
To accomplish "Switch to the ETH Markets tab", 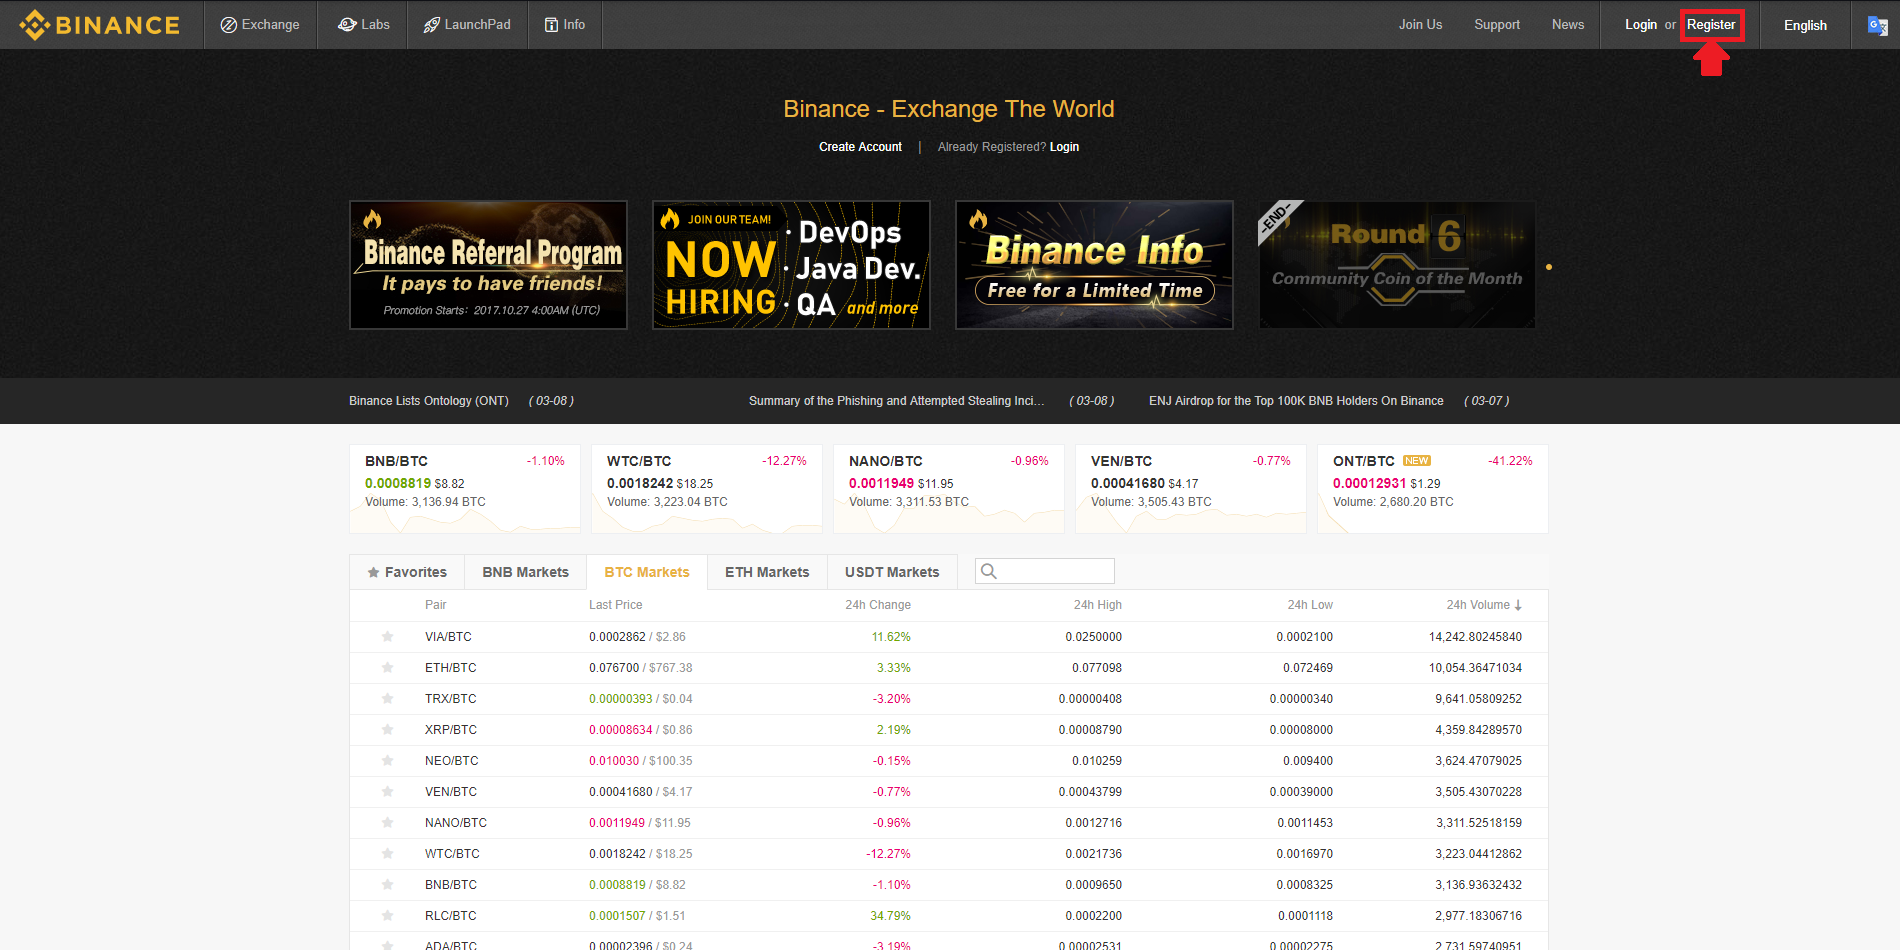I will 767,572.
